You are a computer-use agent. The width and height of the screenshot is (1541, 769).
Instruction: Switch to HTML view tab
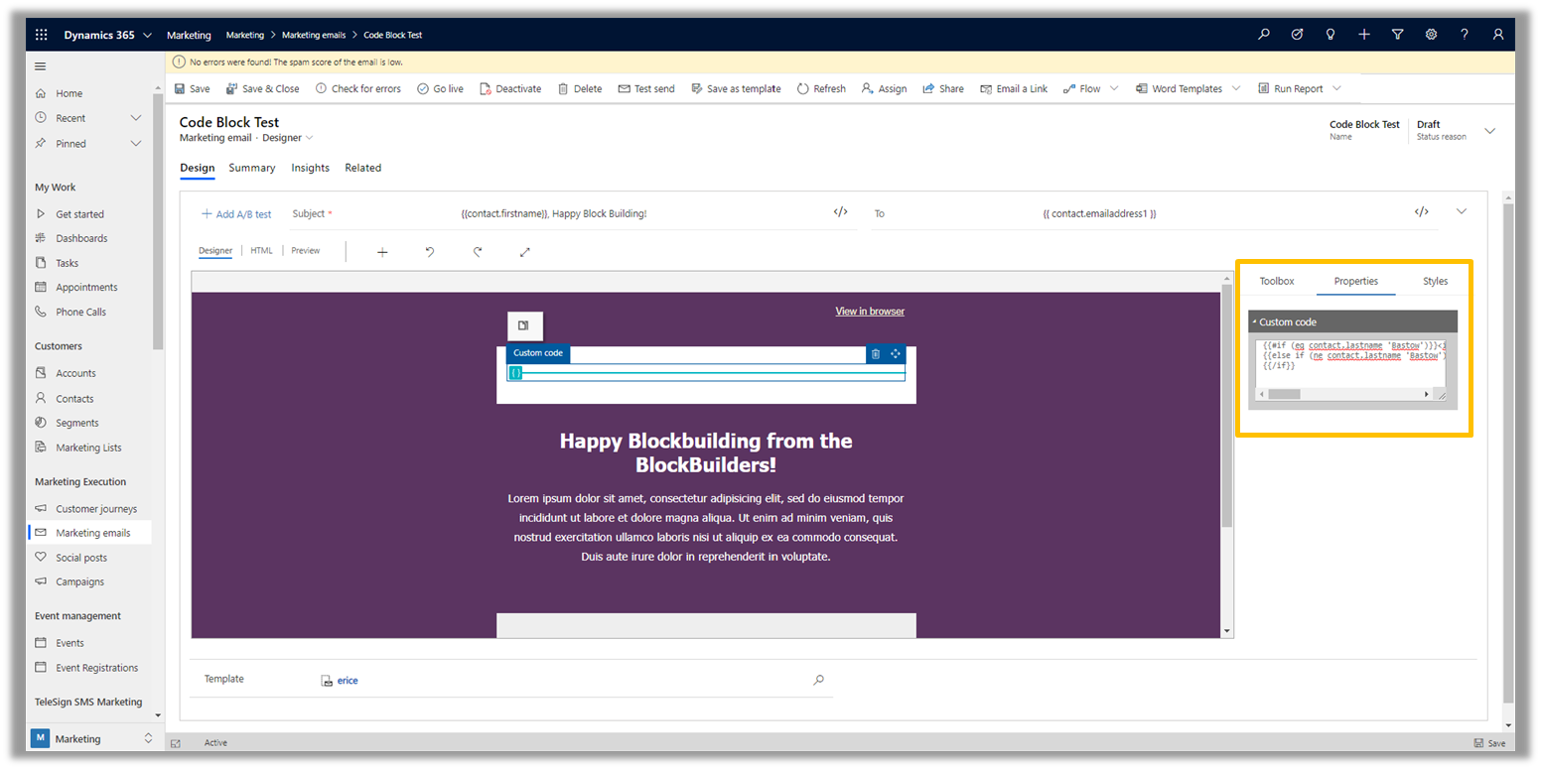(261, 251)
